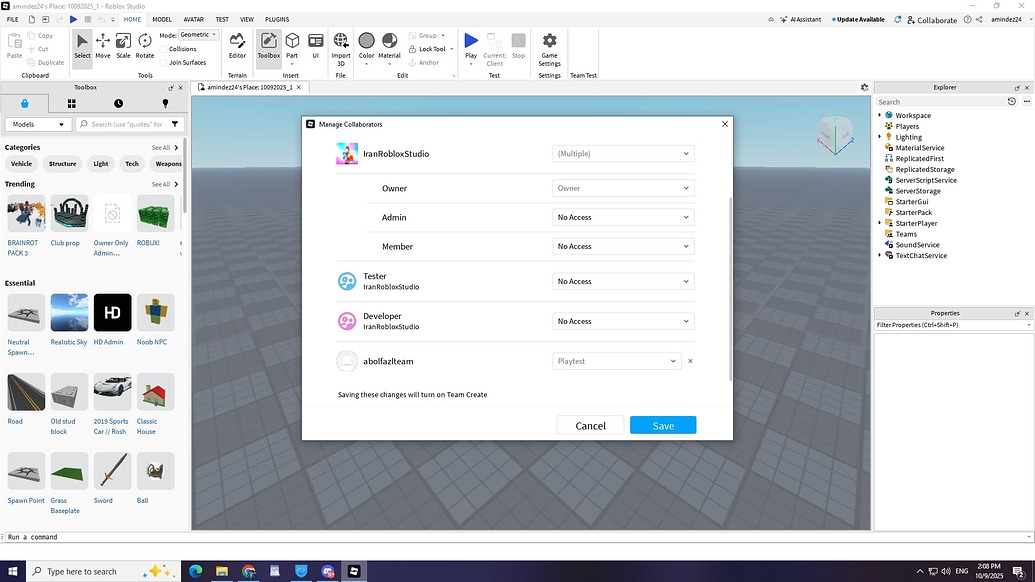Viewport: 1035px width, 582px height.
Task: Toggle the Anchor tool
Action: [x=428, y=62]
